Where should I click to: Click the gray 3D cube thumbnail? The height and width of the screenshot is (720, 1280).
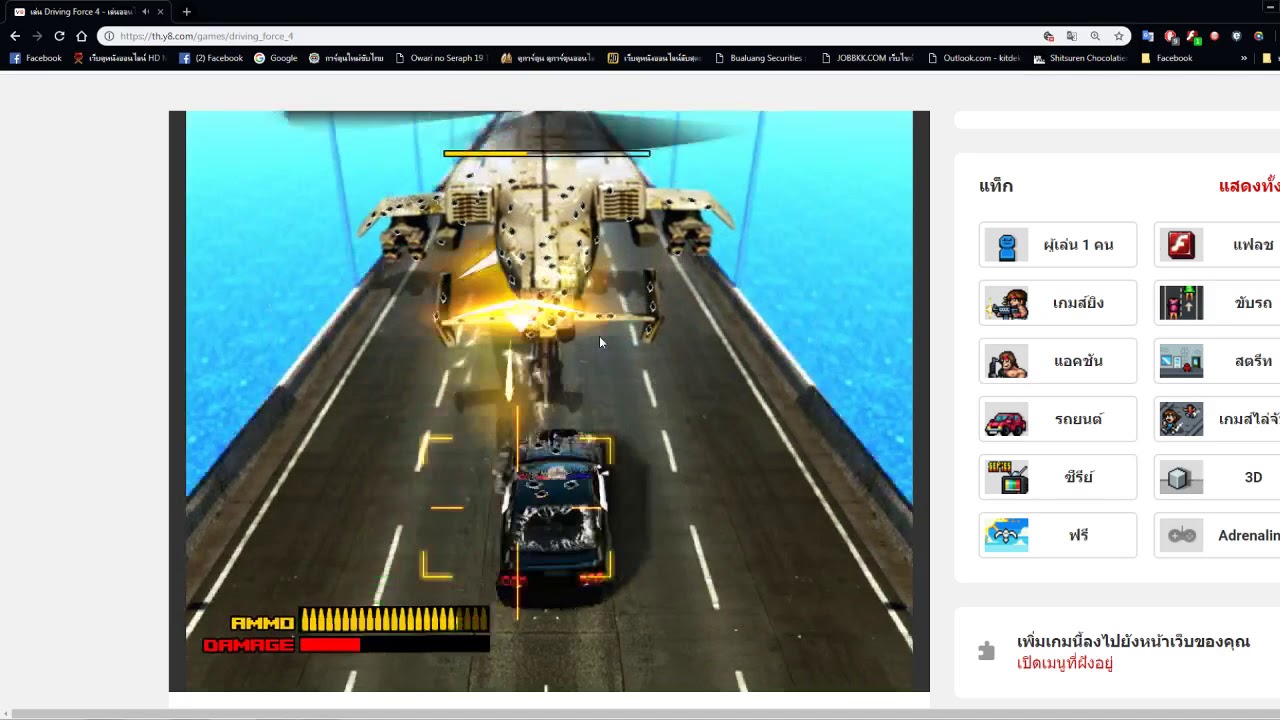coord(1181,477)
